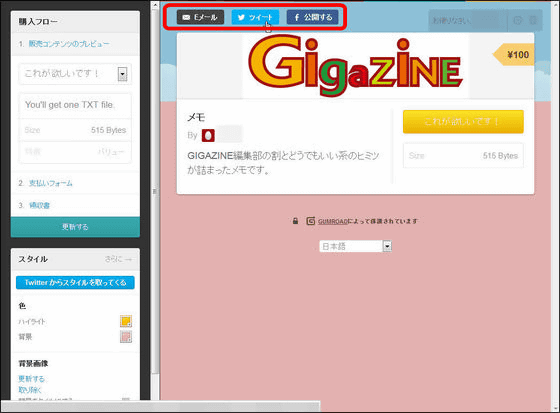
Task: Click 'You'll get one TXT file' text
Action: point(70,105)
